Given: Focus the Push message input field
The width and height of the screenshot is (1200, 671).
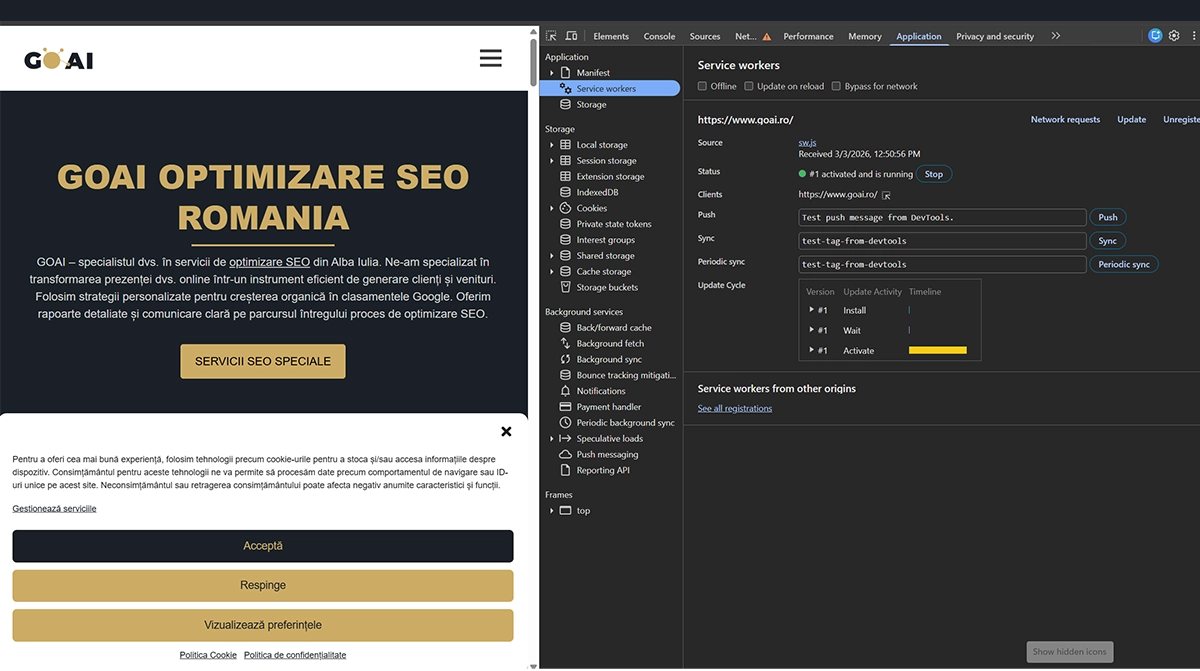Looking at the screenshot, I should (943, 217).
